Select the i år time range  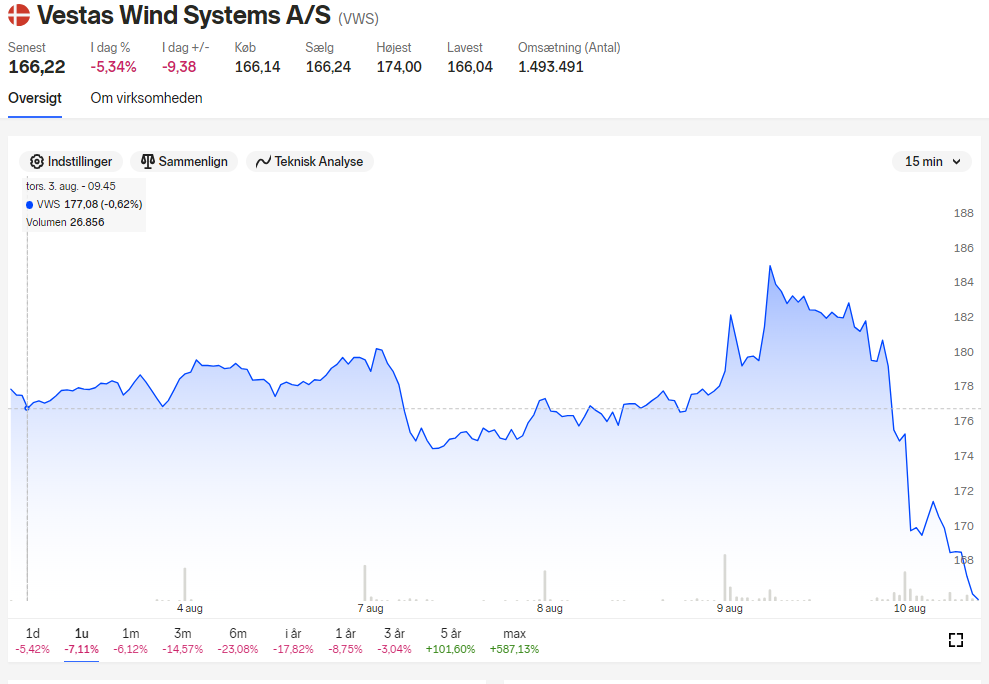(x=293, y=640)
